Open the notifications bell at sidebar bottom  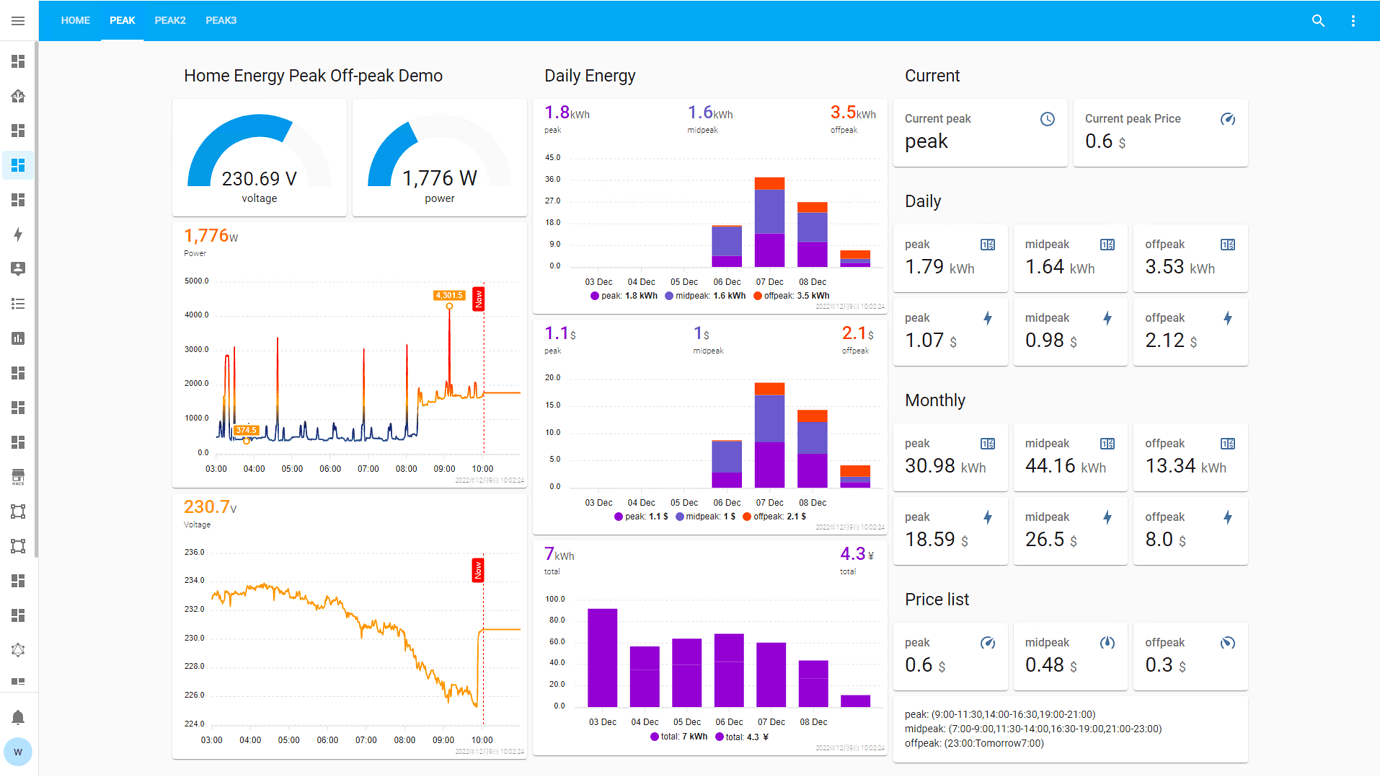pyautogui.click(x=17, y=717)
